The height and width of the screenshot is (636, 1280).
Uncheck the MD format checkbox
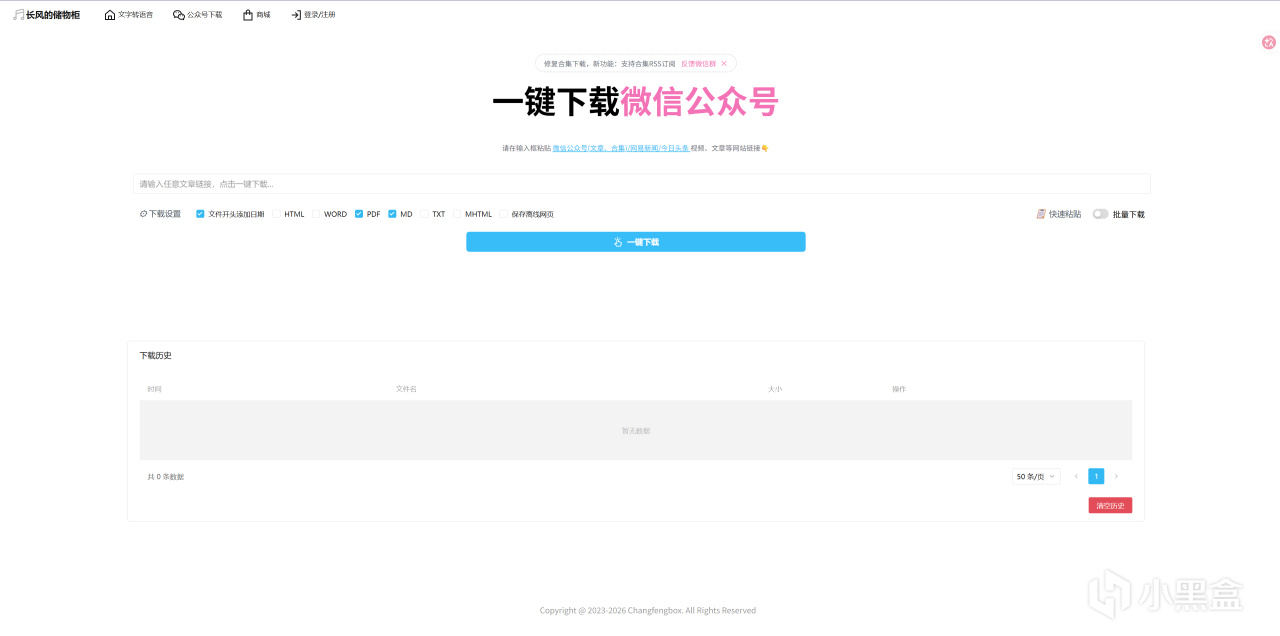[392, 214]
